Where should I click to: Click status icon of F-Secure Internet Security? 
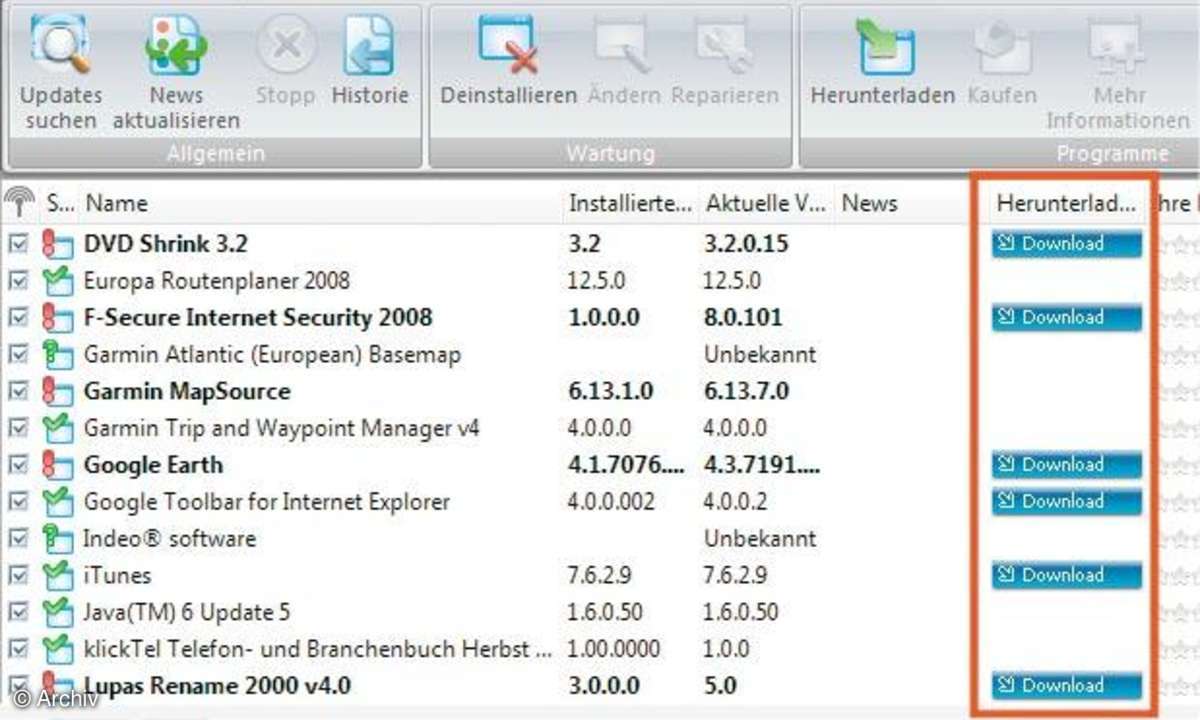coord(58,318)
